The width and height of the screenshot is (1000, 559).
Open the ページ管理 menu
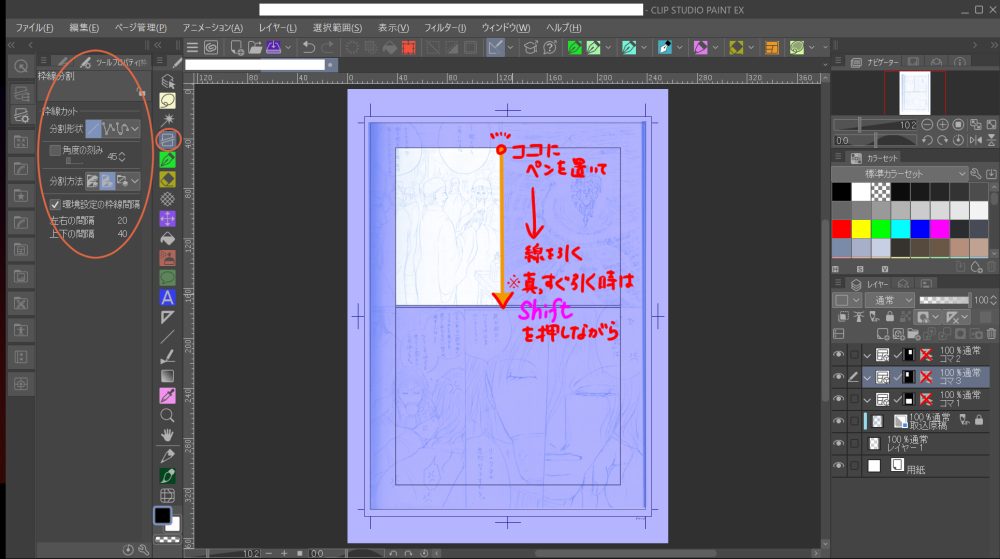pyautogui.click(x=140, y=27)
